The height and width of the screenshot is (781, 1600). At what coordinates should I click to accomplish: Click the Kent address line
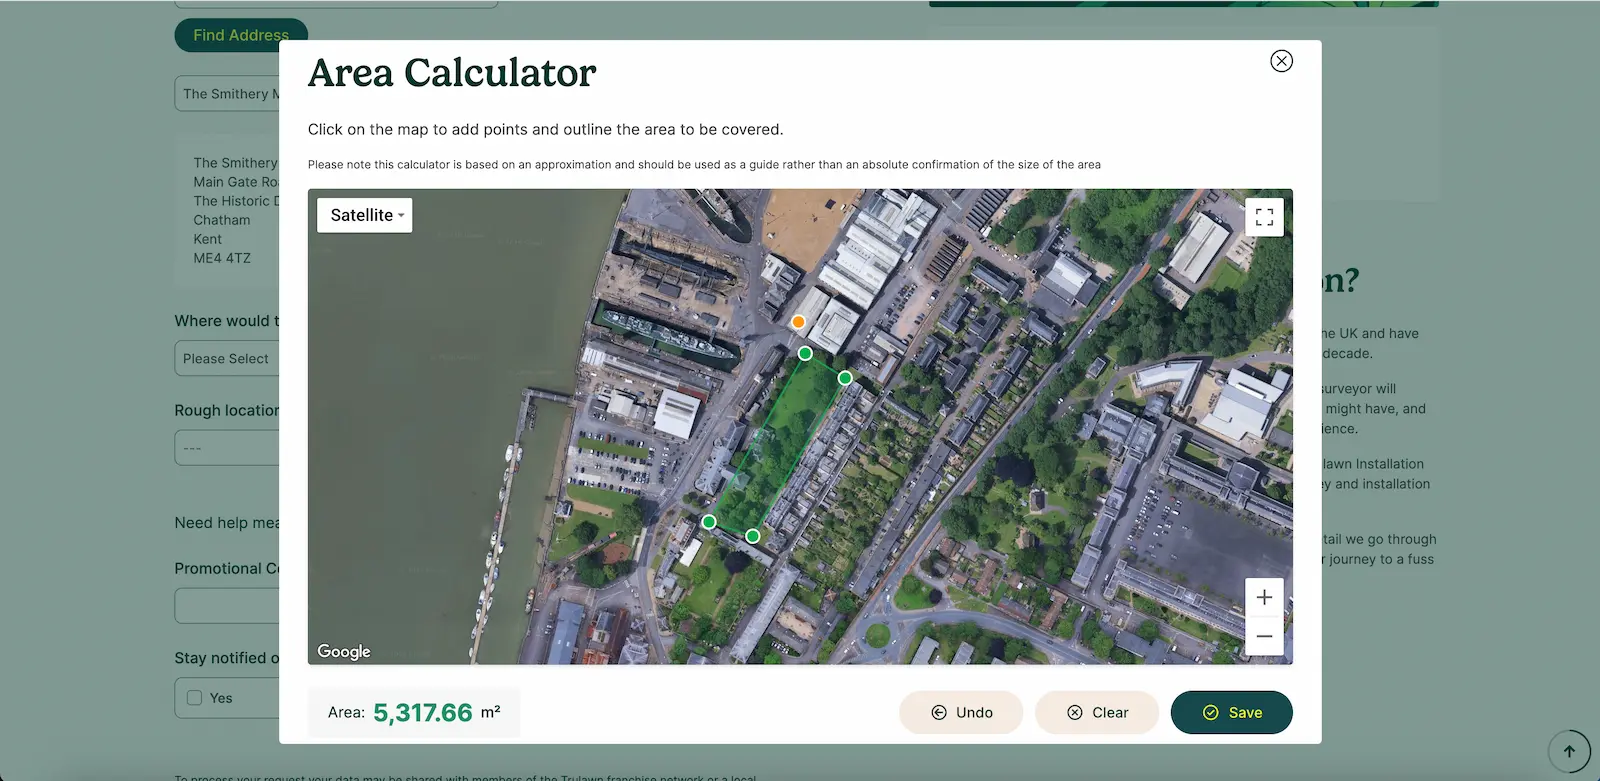[208, 239]
